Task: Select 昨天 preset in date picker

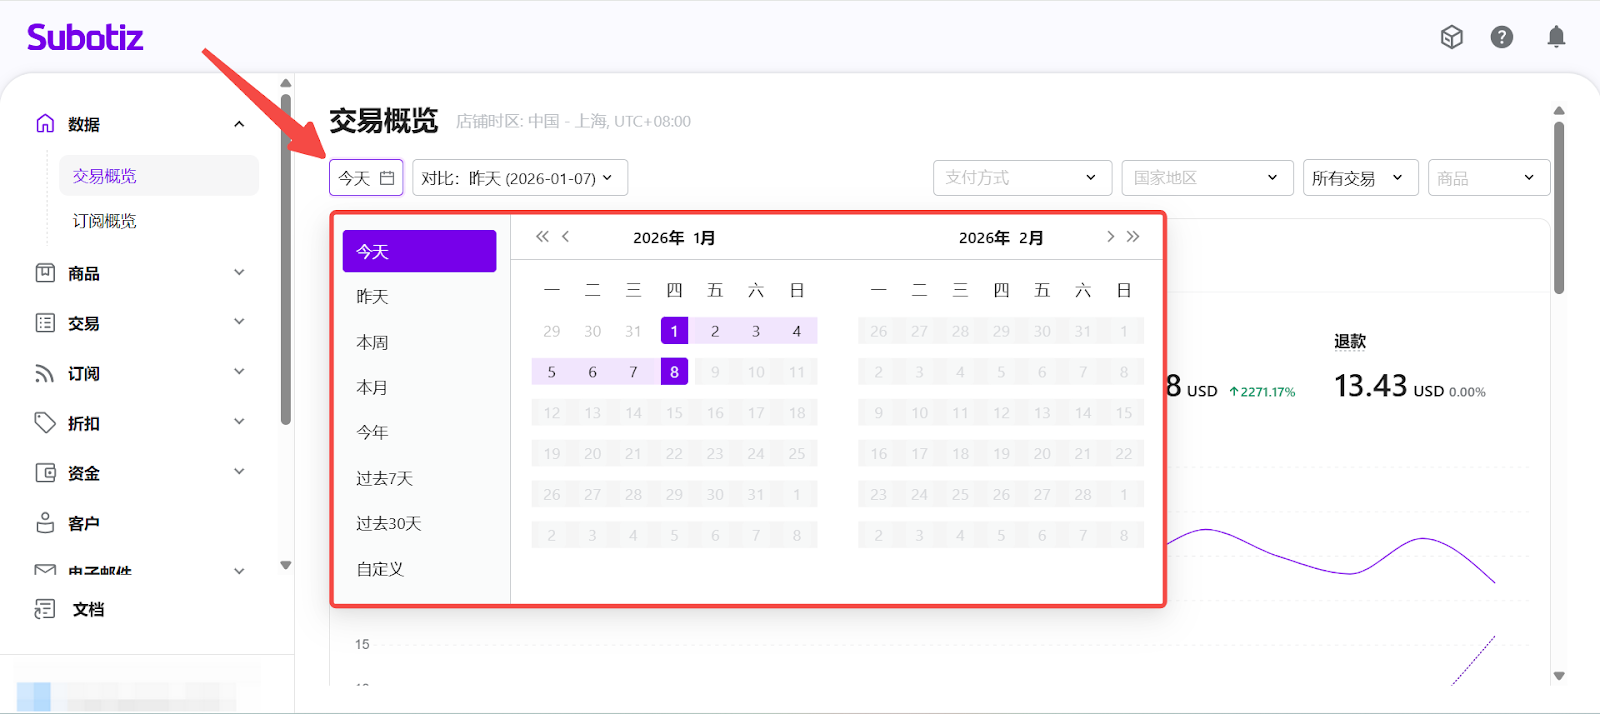Action: click(x=373, y=297)
